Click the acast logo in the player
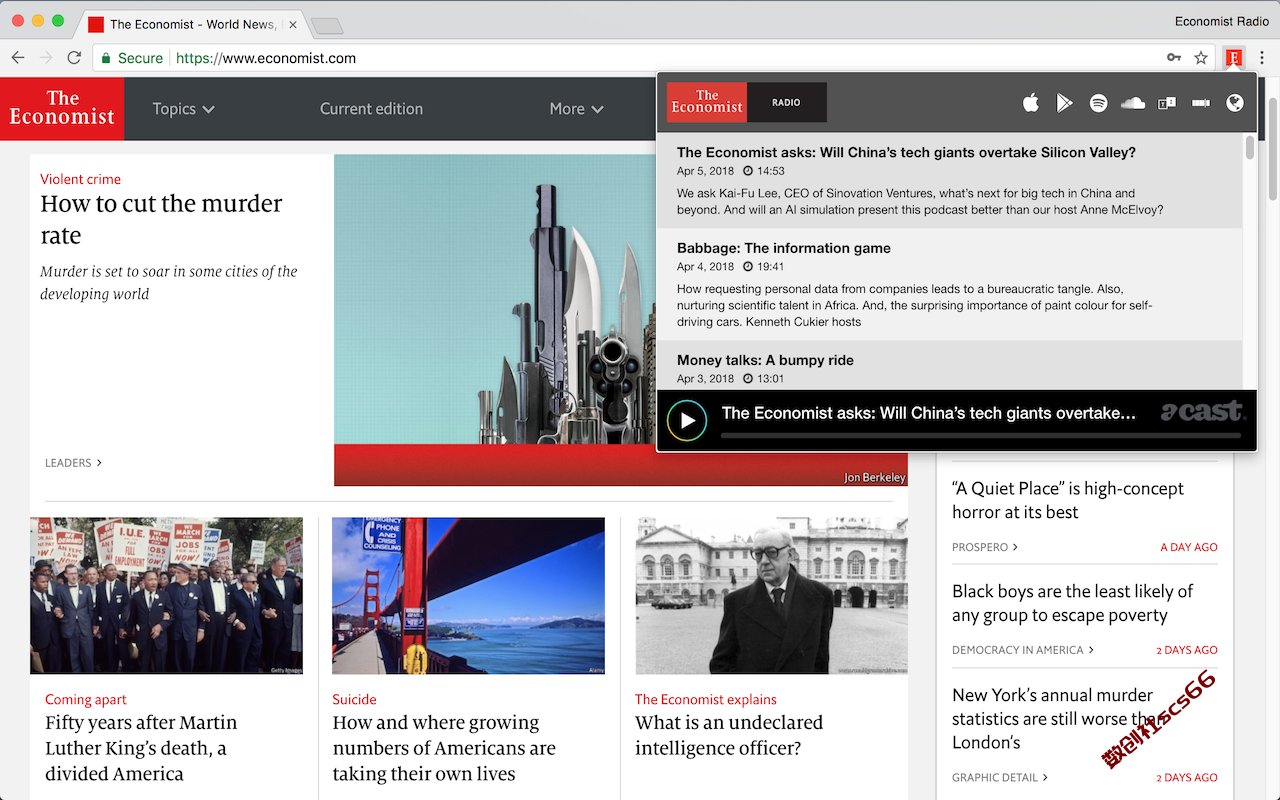This screenshot has width=1280, height=800. [x=1203, y=411]
